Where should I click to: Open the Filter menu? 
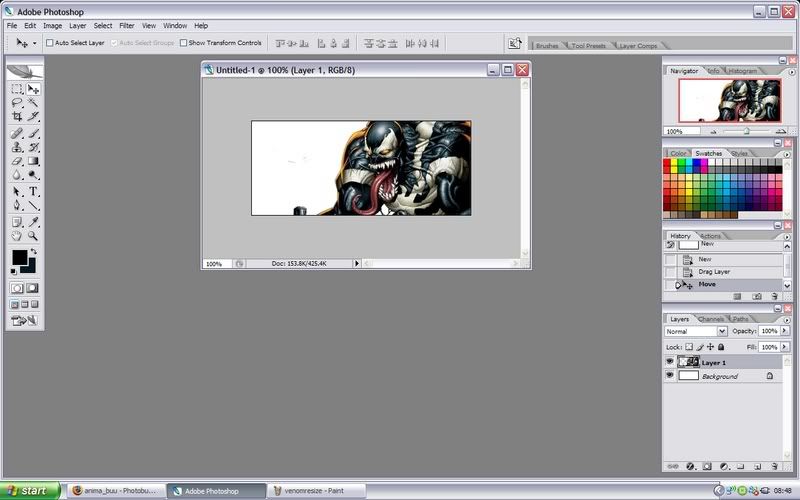(x=127, y=26)
